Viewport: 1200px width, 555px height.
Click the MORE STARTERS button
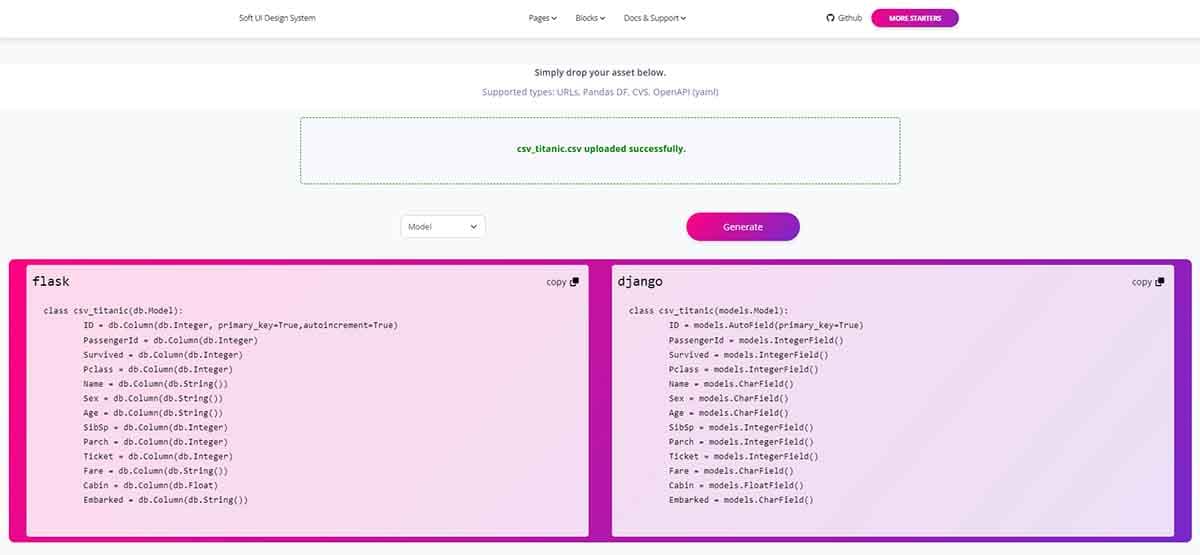point(914,18)
